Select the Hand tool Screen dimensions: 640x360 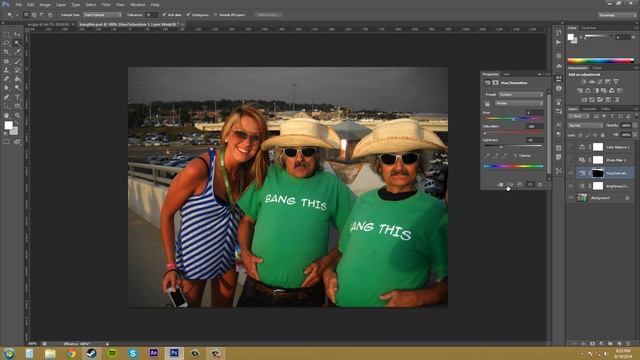(6, 115)
